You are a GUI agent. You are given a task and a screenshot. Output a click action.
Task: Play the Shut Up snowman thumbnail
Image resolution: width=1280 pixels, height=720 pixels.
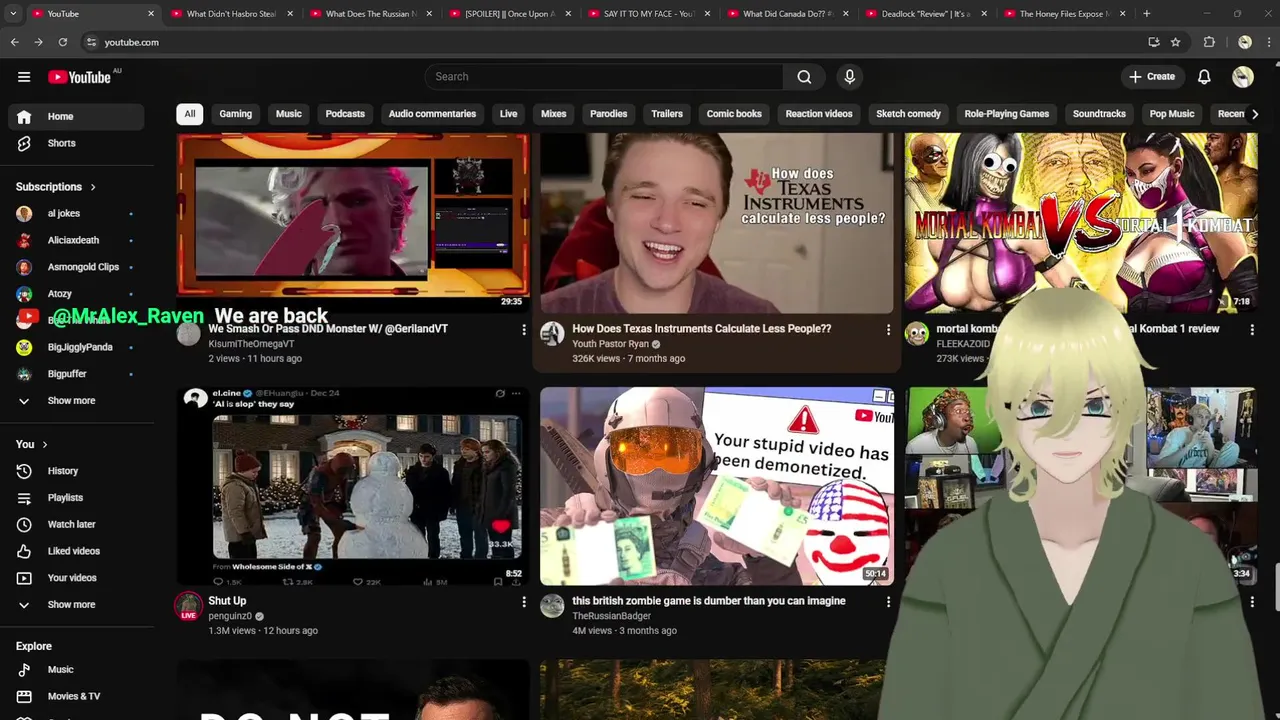click(x=353, y=486)
